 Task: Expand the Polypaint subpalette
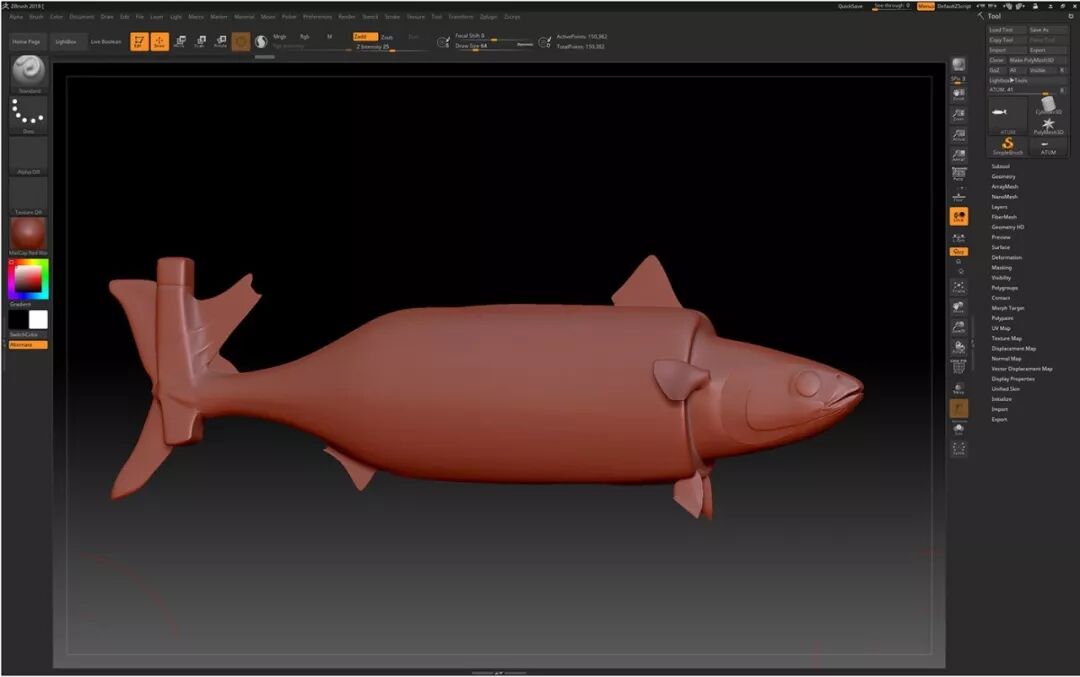[x=1002, y=318]
